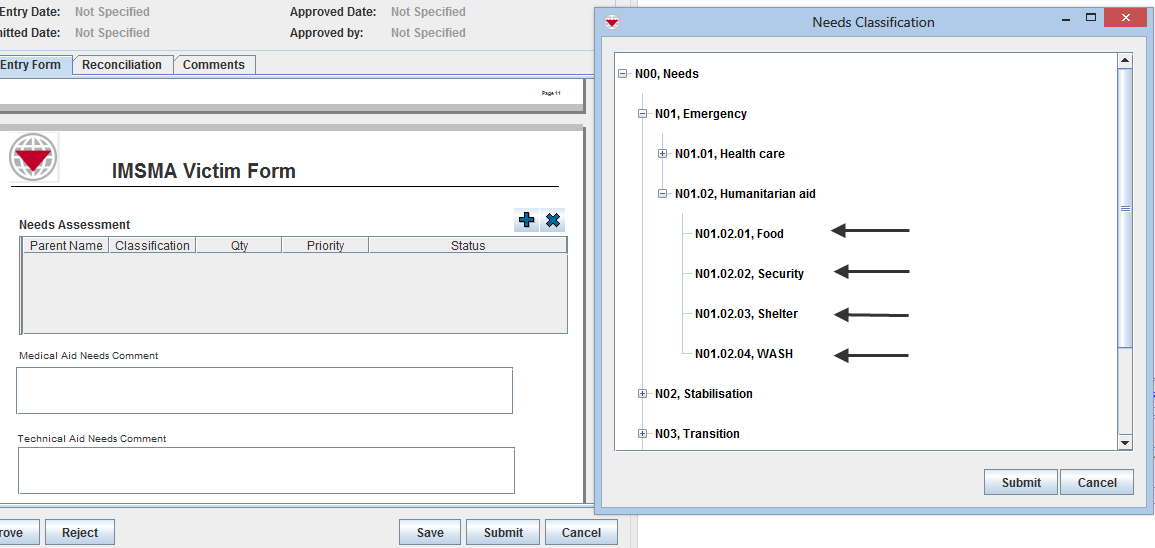
Task: Click the Medical Aid Needs Comment field
Action: tap(264, 390)
